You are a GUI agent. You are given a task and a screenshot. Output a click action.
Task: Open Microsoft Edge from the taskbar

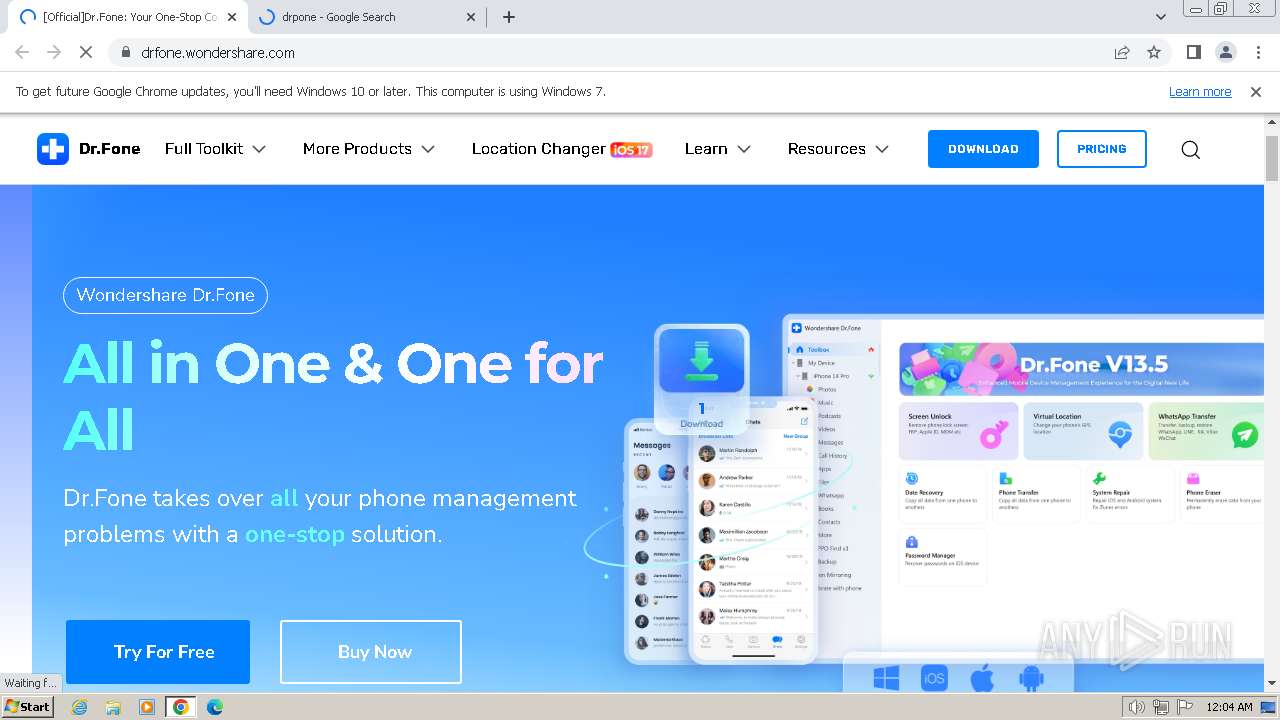point(214,706)
